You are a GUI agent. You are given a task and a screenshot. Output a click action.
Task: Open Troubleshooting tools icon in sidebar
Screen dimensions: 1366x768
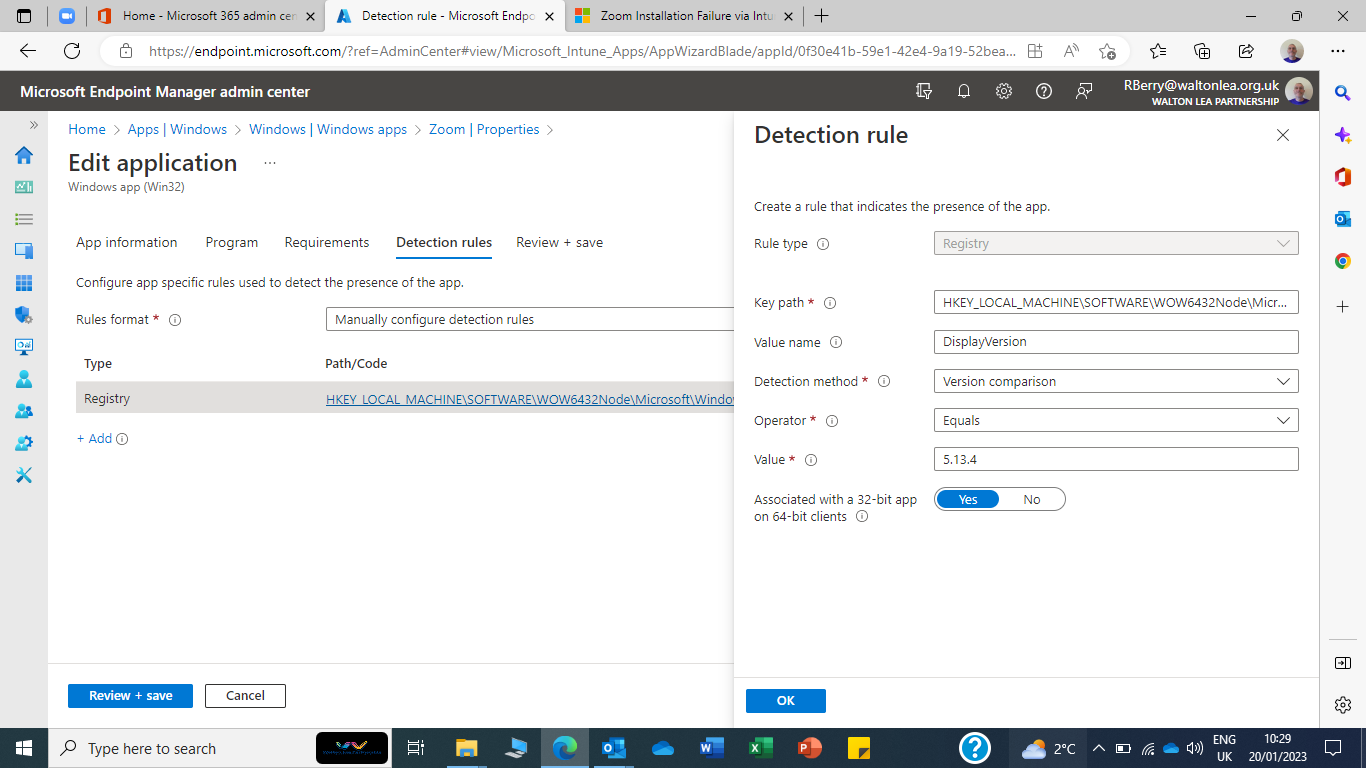[24, 475]
